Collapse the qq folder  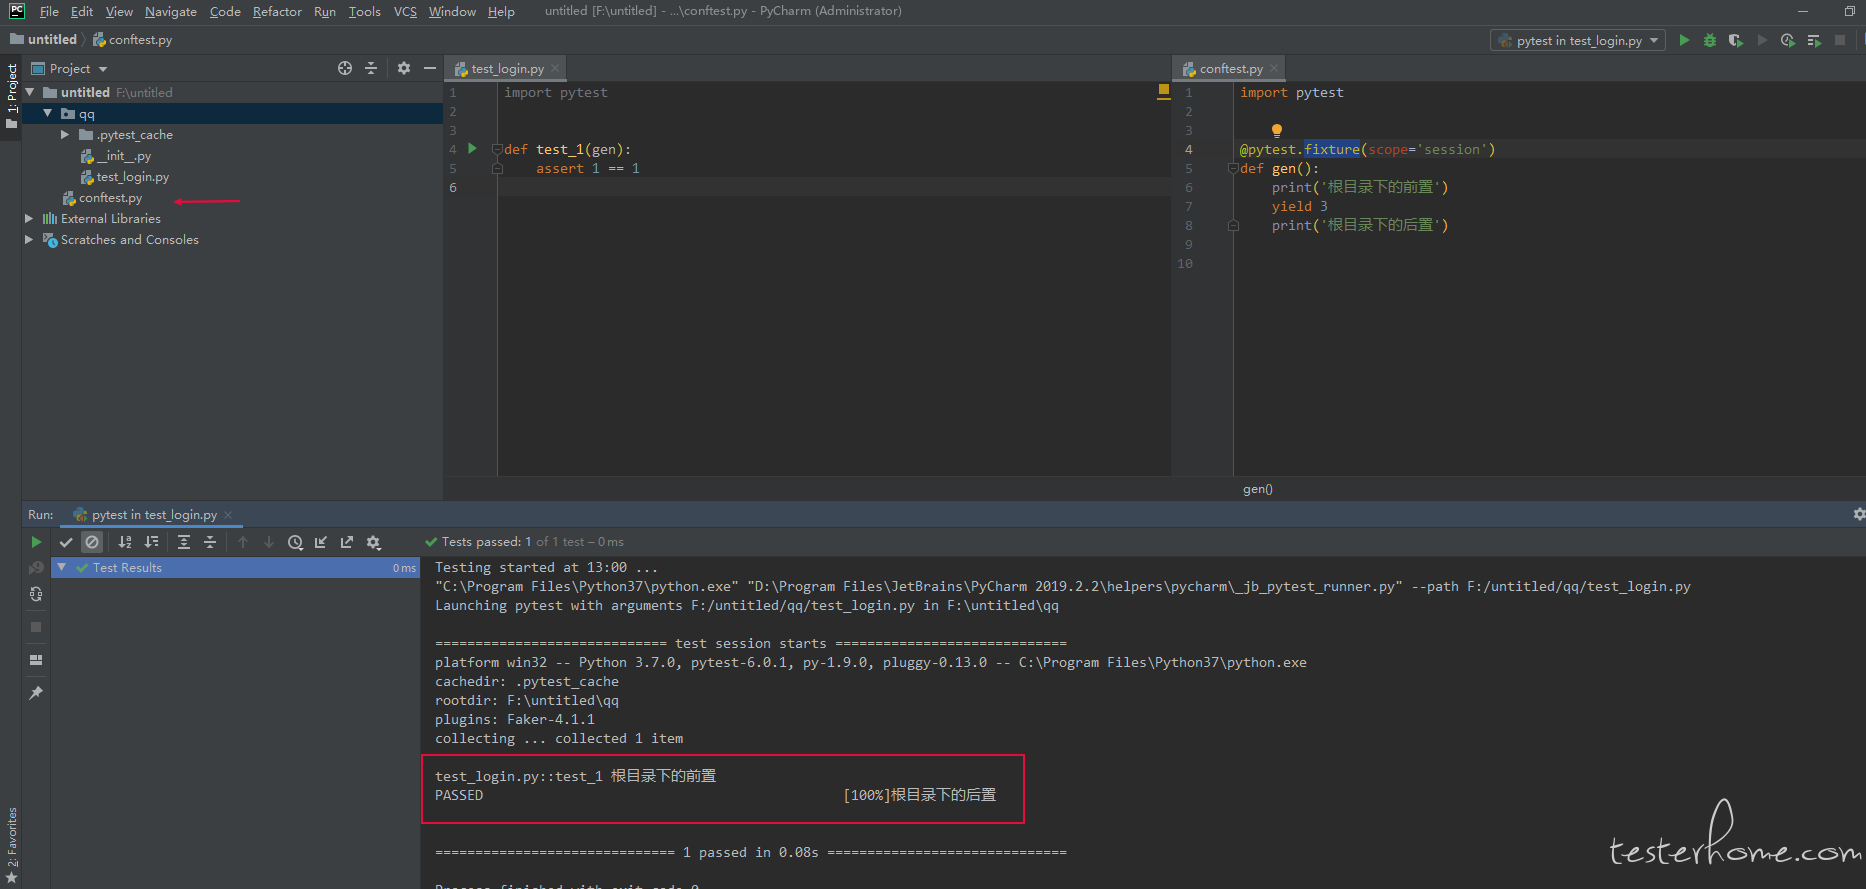point(48,113)
